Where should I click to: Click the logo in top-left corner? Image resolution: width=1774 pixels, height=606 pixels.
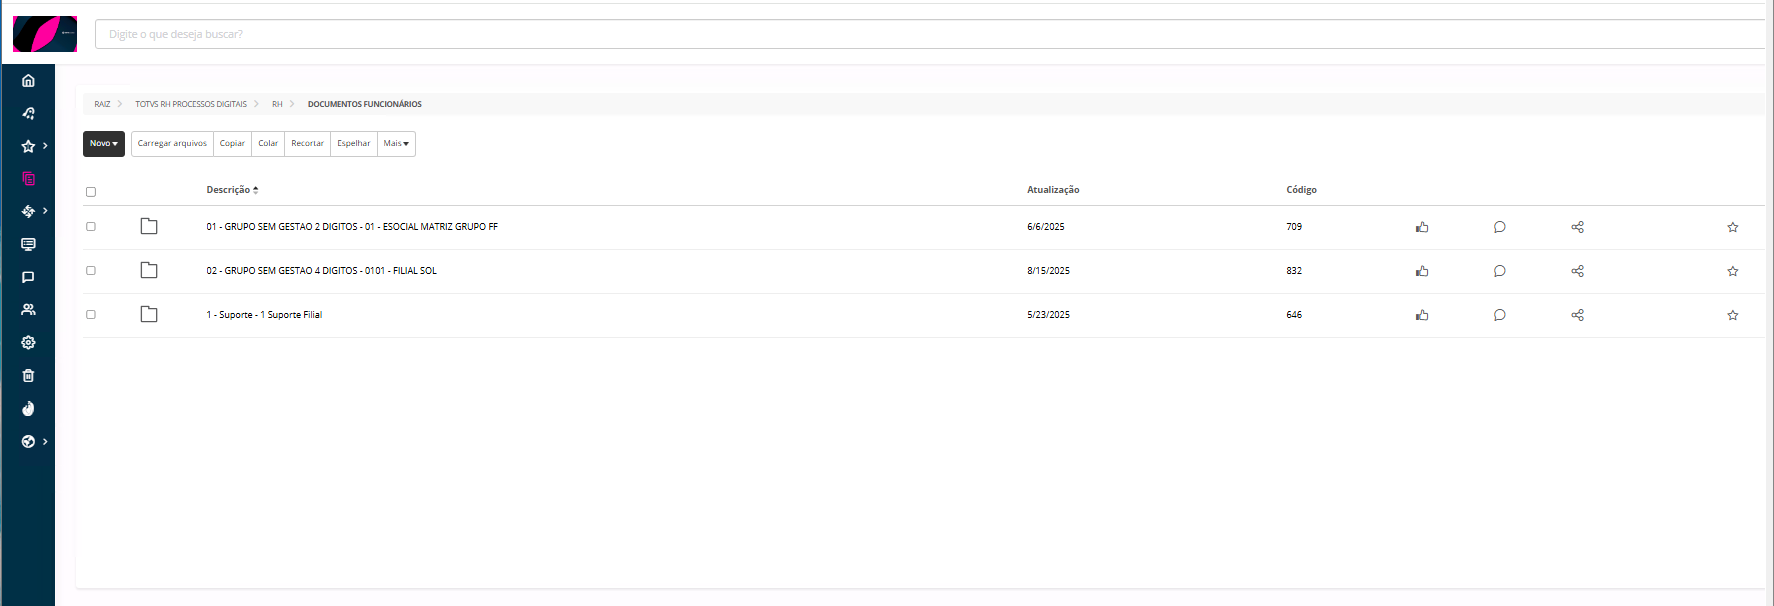45,34
